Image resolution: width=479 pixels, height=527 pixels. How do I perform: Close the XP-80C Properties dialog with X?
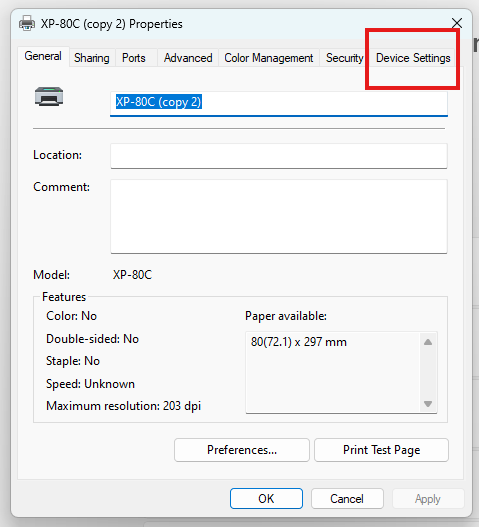(457, 23)
